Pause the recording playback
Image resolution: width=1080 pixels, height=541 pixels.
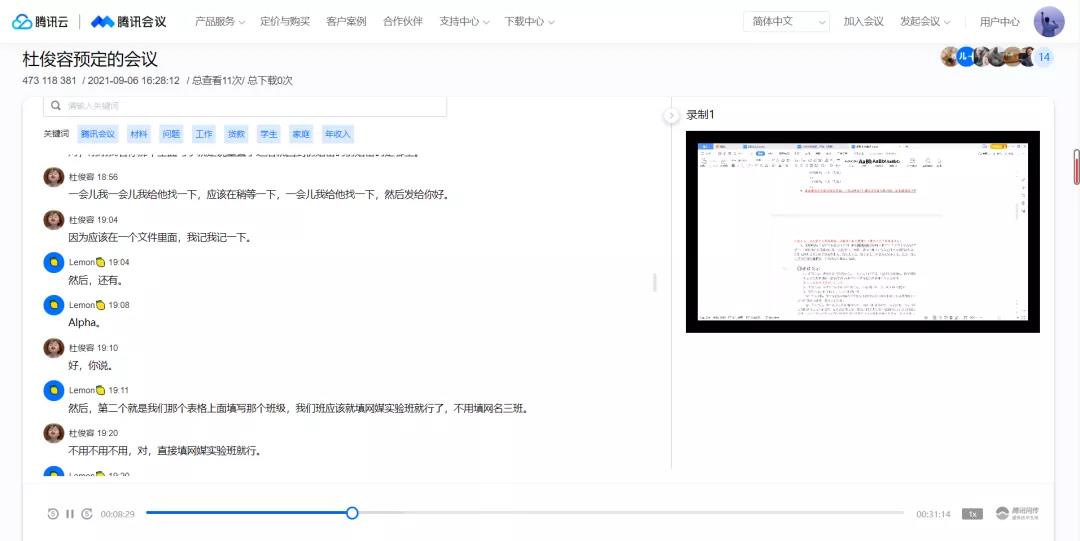click(x=70, y=514)
